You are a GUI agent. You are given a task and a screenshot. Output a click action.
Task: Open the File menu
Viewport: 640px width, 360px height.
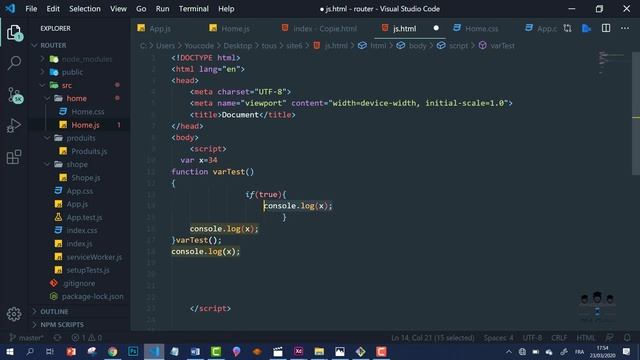pyautogui.click(x=31, y=9)
